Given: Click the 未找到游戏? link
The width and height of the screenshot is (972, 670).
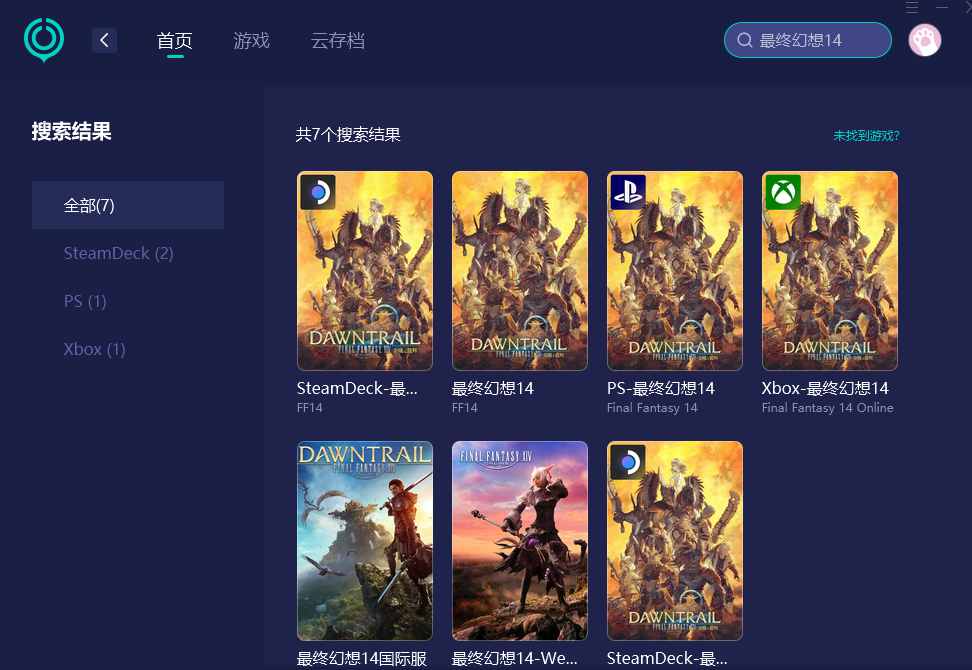Looking at the screenshot, I should [866, 136].
